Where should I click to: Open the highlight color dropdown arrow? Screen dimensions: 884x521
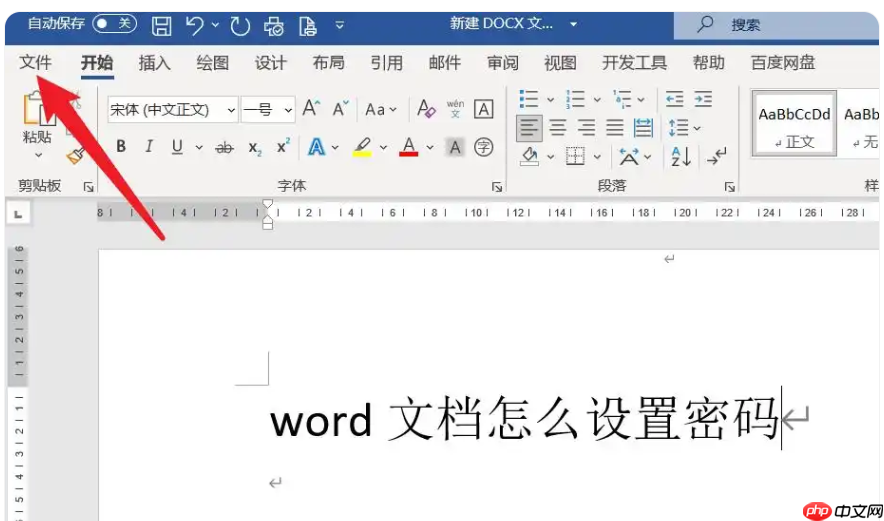383,148
